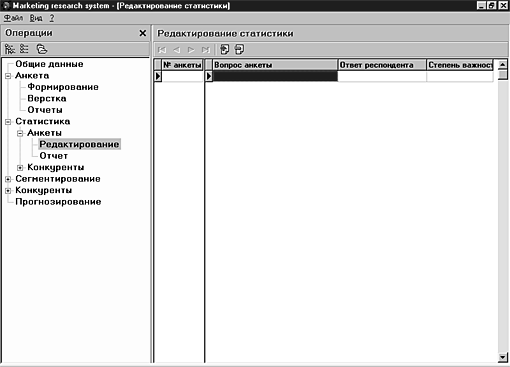Click the import document icon with inward arrow

pos(225,50)
